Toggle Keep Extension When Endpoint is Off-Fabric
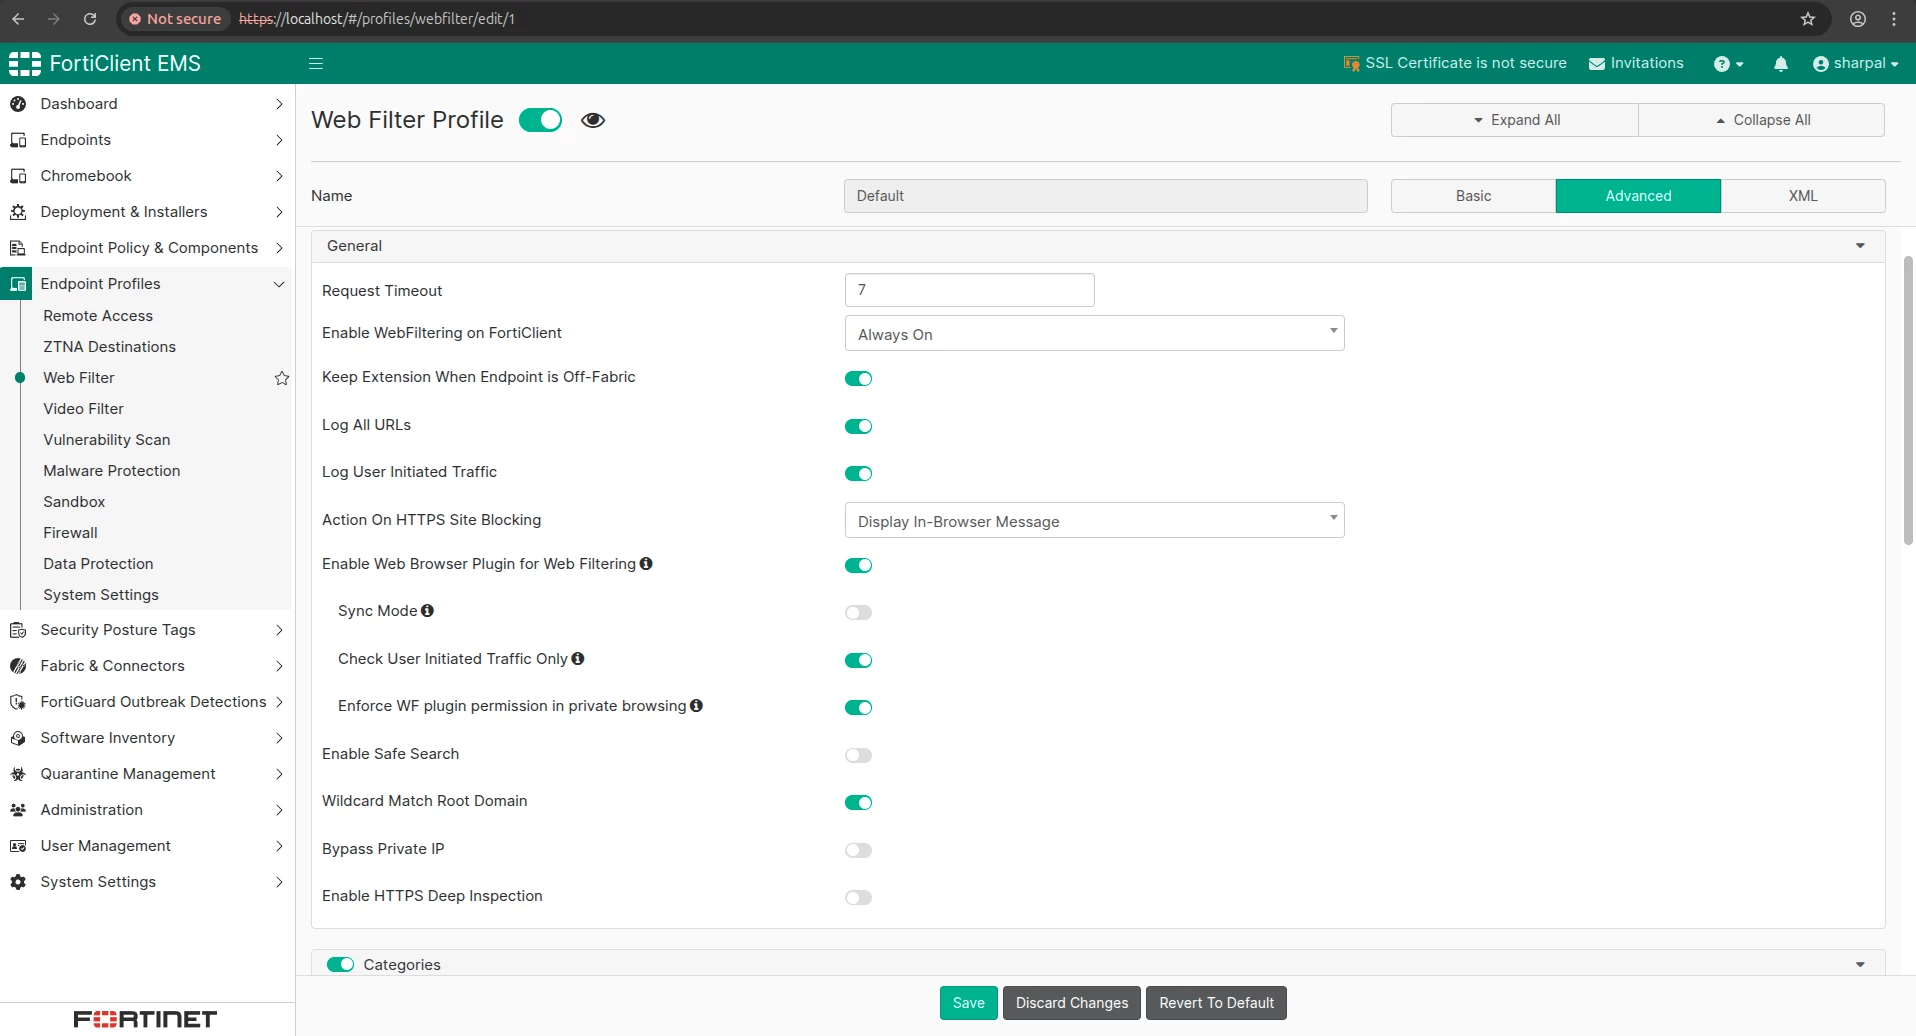The height and width of the screenshot is (1036, 1916). coord(859,378)
